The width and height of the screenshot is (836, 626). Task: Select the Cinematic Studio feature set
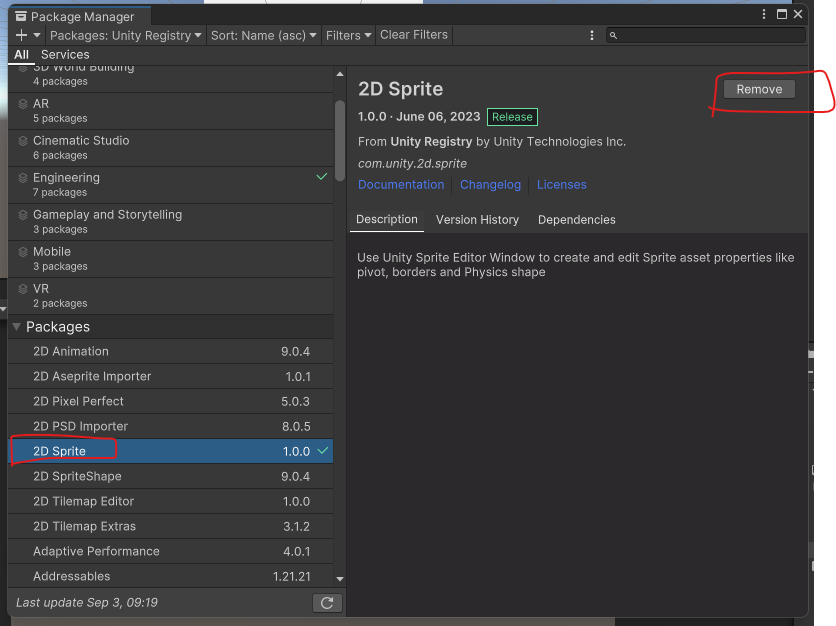(171, 148)
